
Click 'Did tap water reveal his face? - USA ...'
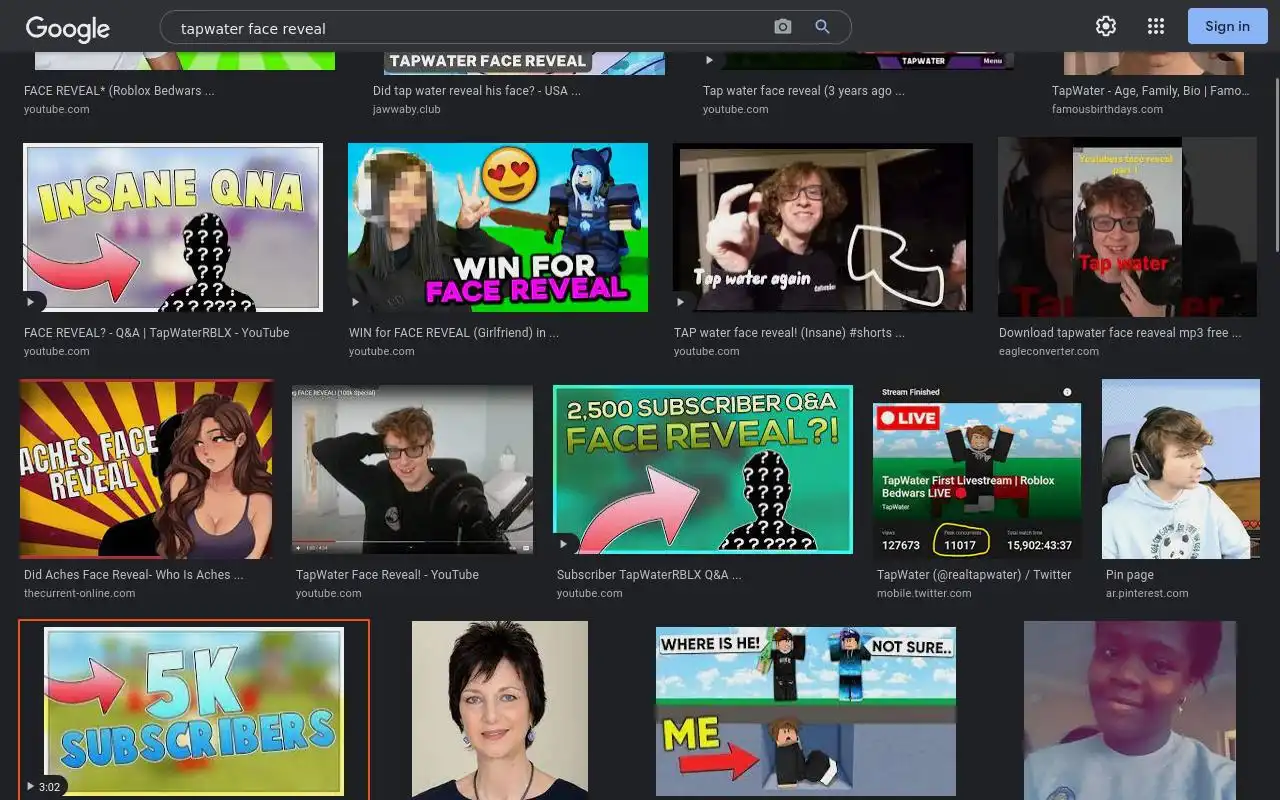pyautogui.click(x=477, y=91)
